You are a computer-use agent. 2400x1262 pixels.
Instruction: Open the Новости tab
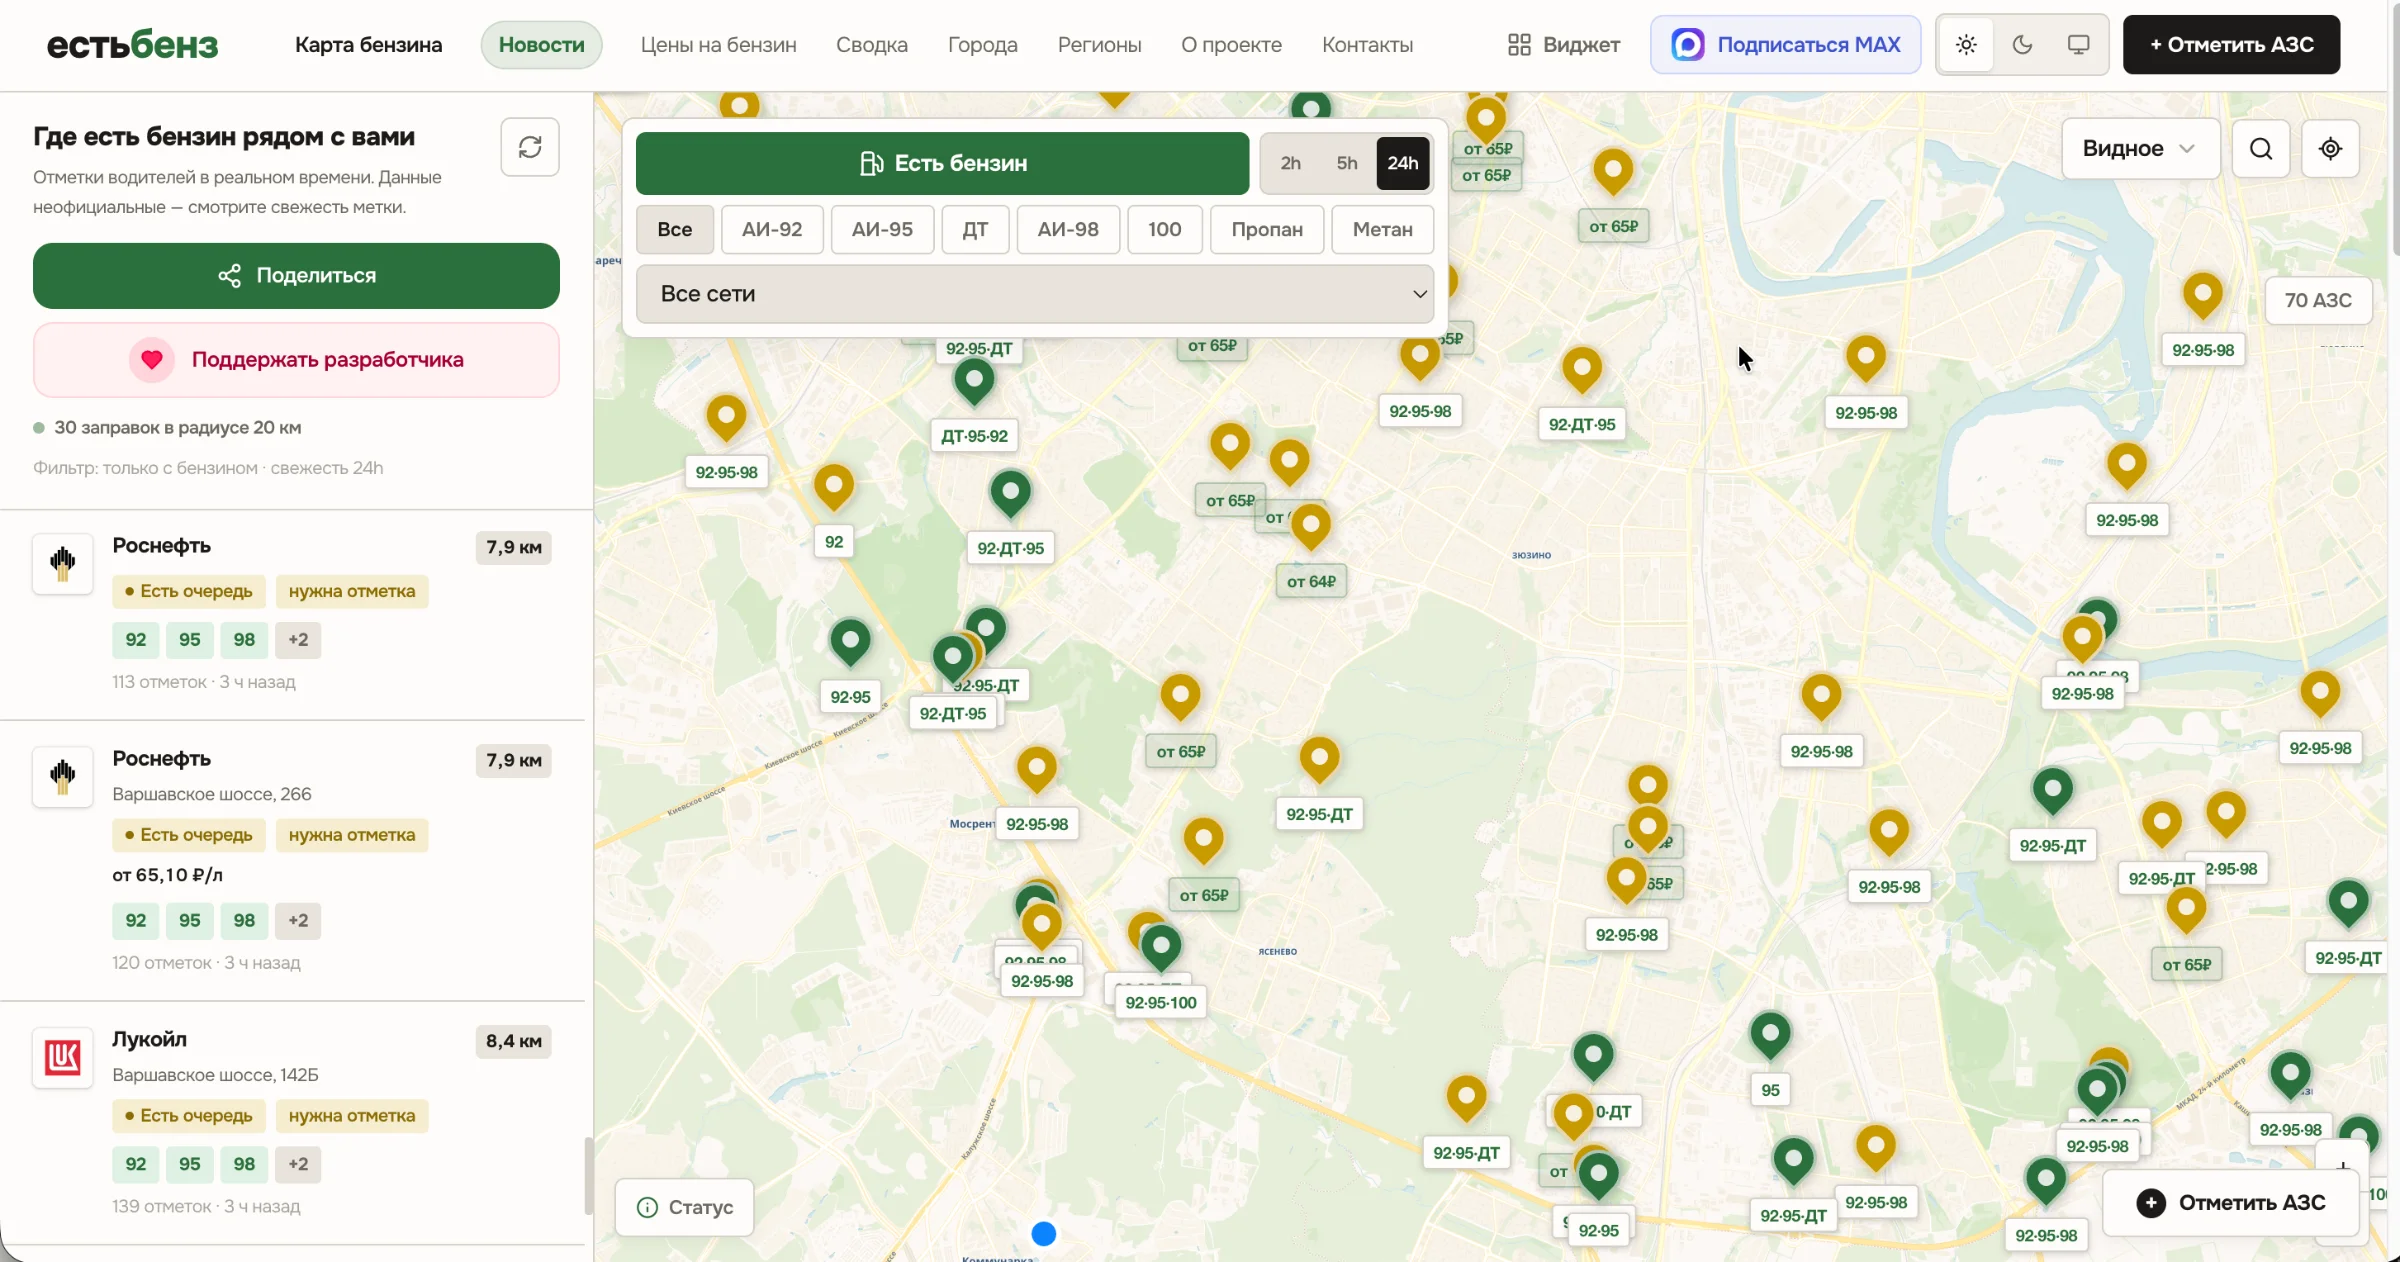point(541,45)
